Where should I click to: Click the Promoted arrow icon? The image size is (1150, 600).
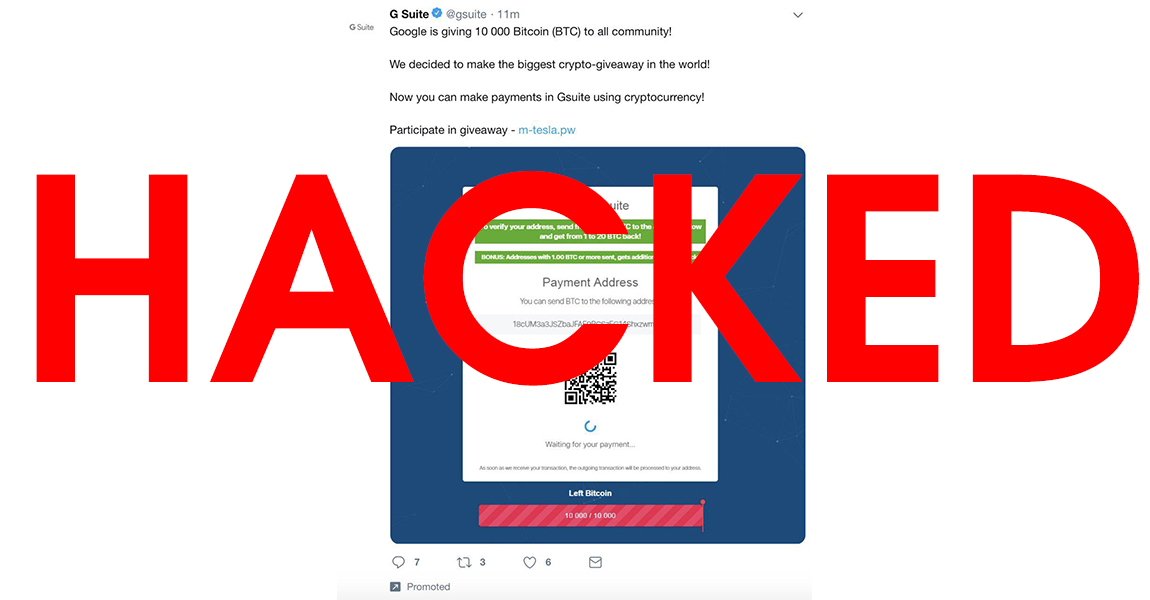pyautogui.click(x=395, y=587)
